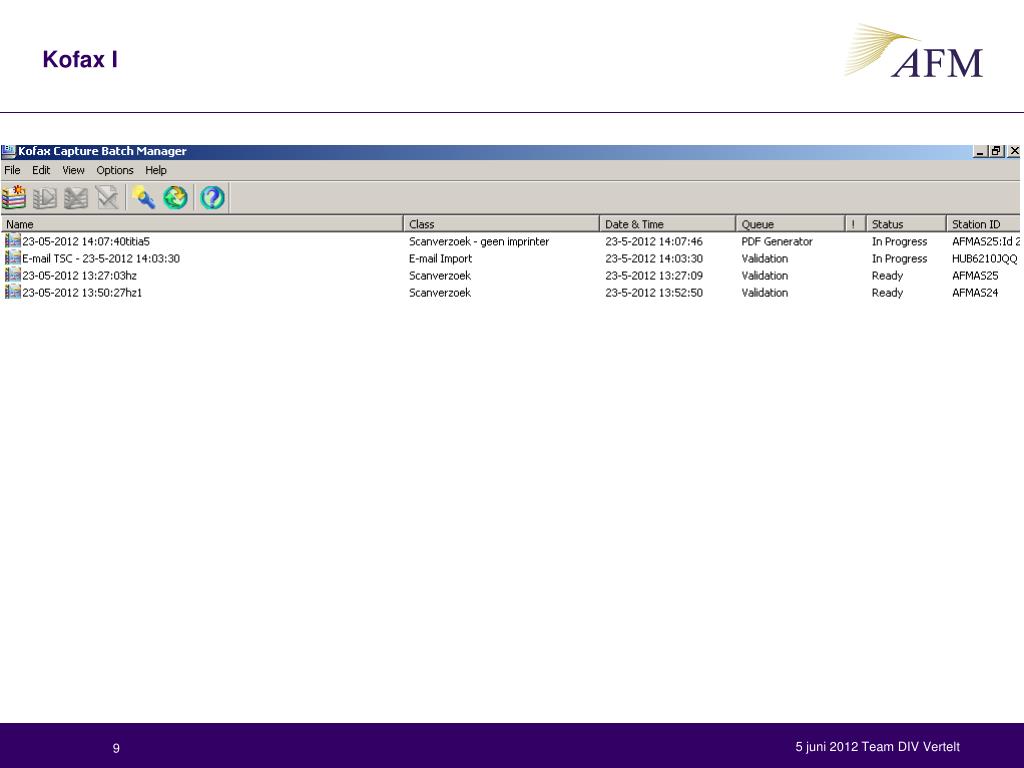This screenshot has height=768, width=1024.
Task: Sort by the Queue column header
Action: coord(791,224)
